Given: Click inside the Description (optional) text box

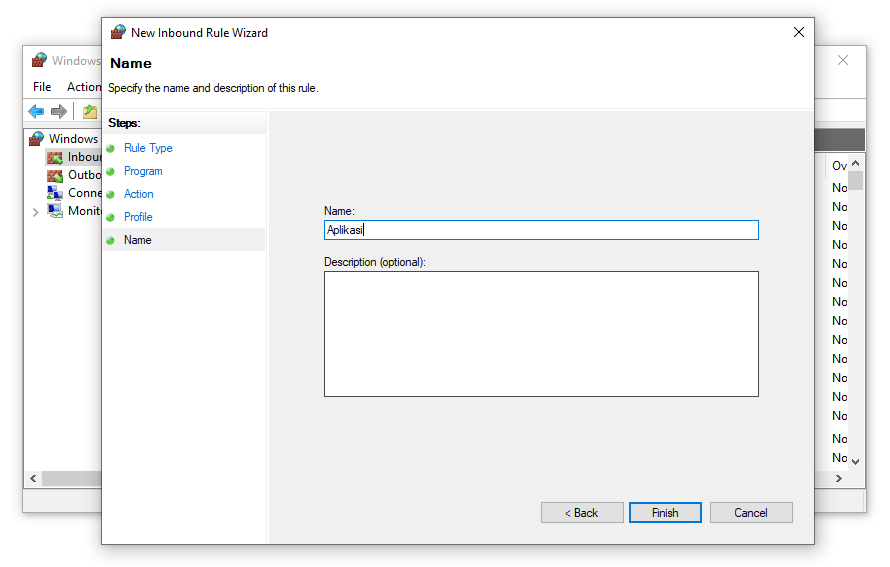Looking at the screenshot, I should [541, 334].
